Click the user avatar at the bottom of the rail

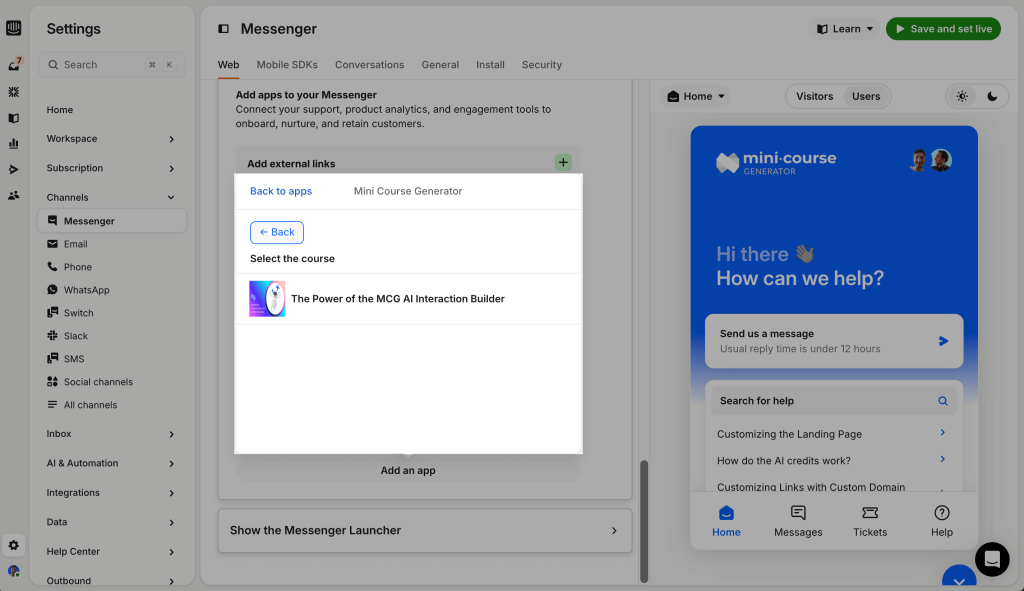(13, 571)
